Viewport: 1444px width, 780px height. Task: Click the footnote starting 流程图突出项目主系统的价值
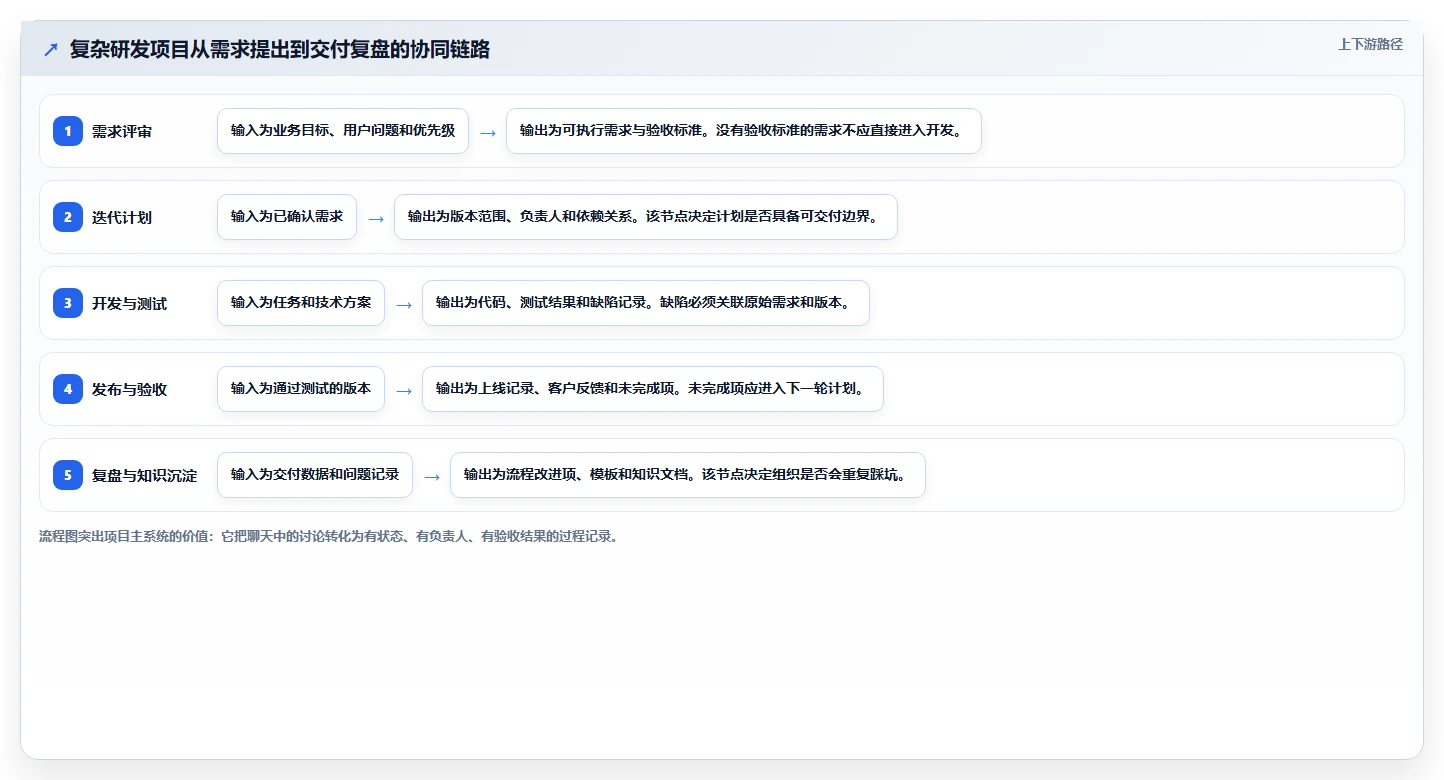pyautogui.click(x=329, y=536)
